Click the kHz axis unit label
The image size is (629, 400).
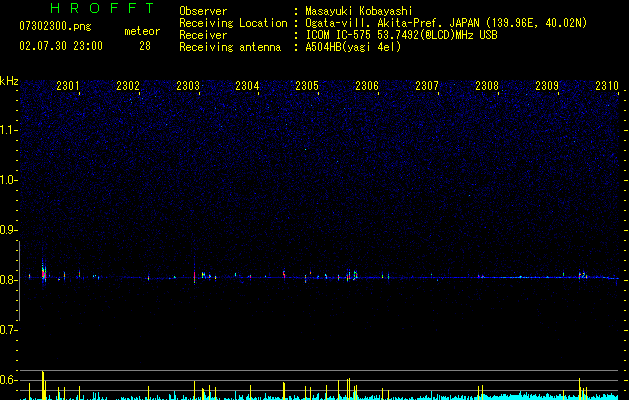point(9,81)
